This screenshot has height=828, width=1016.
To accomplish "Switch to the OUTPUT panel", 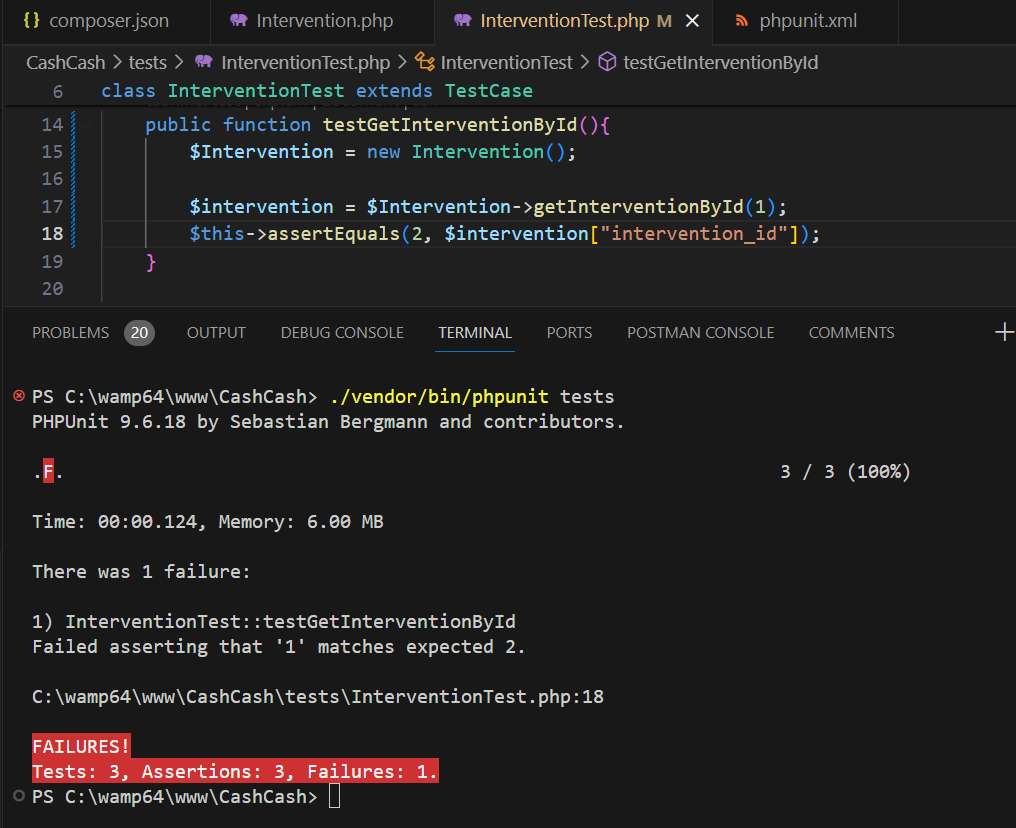I will [x=216, y=333].
